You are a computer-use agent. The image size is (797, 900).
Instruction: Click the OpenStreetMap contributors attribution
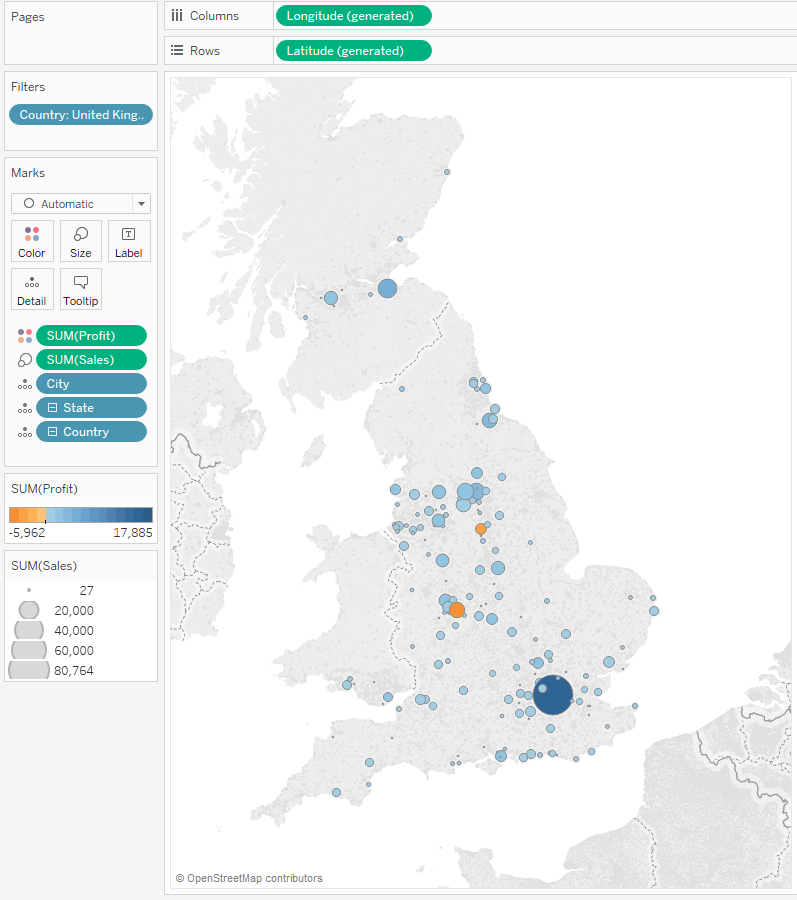tap(249, 878)
